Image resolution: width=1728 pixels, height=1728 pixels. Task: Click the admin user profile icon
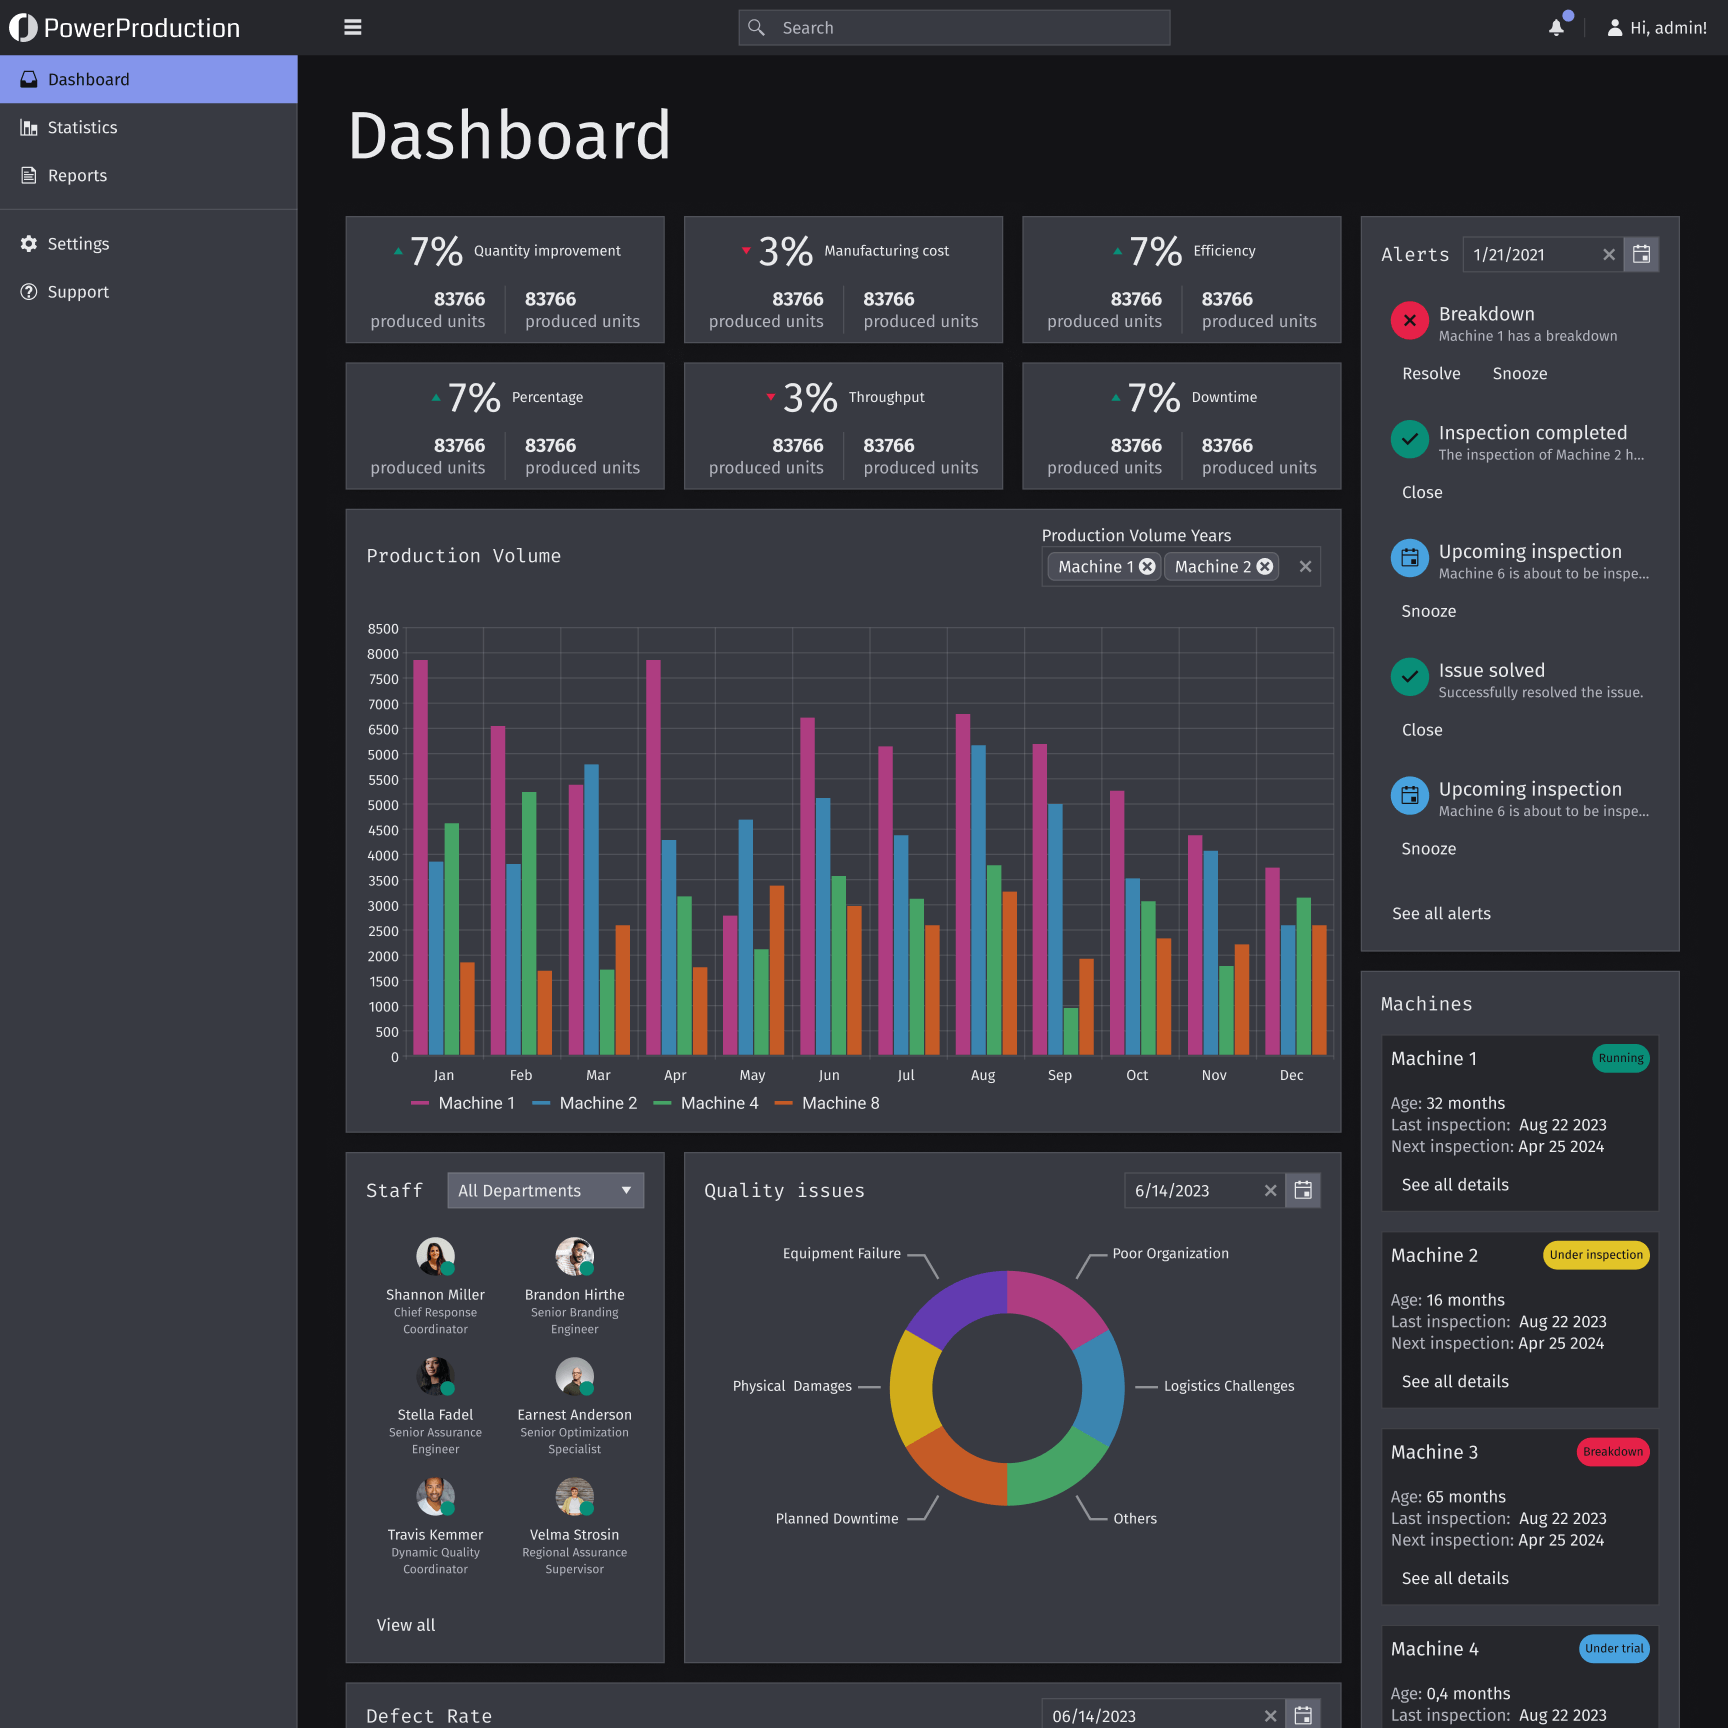(1614, 28)
